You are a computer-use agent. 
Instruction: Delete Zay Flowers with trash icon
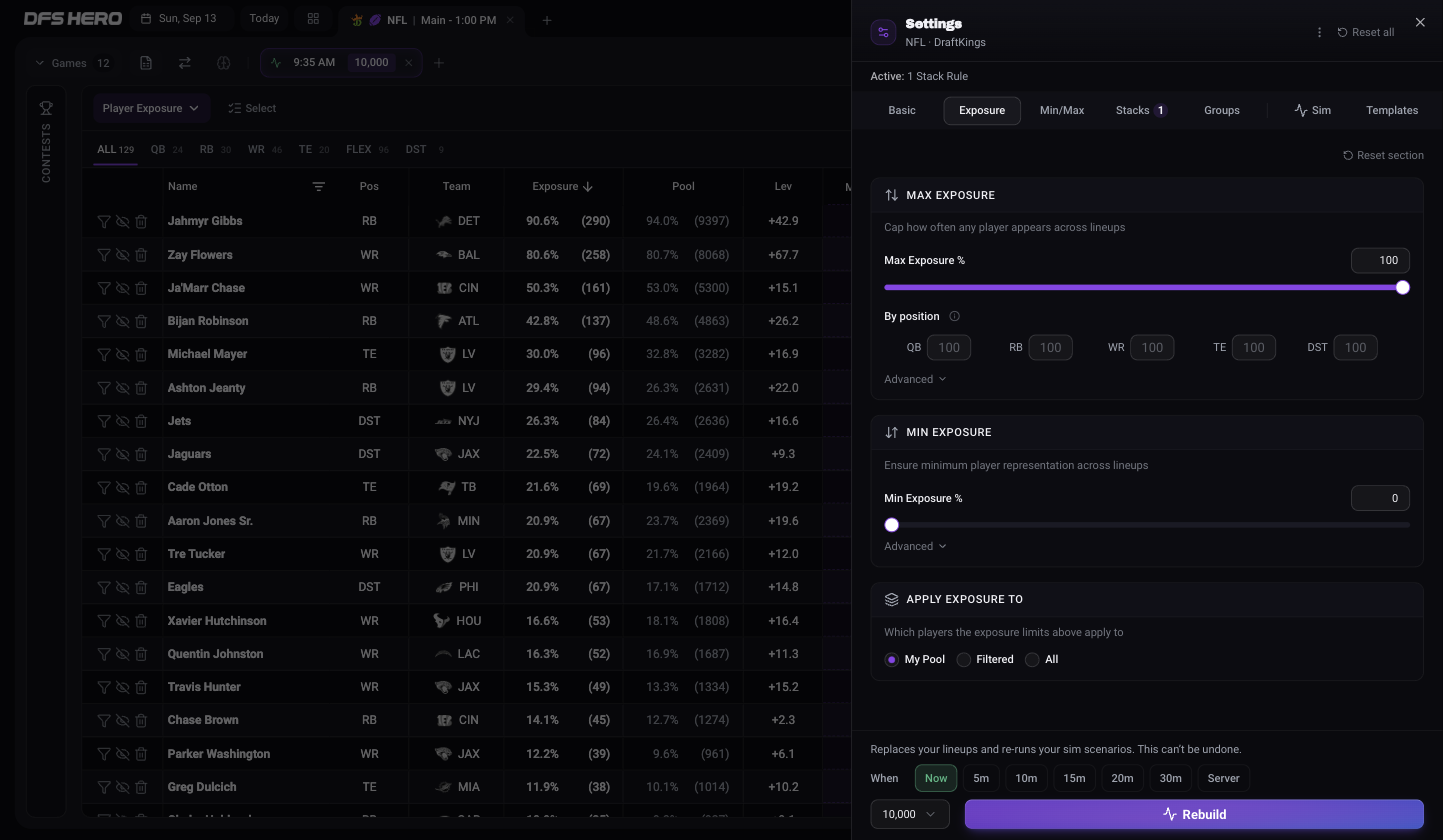141,255
